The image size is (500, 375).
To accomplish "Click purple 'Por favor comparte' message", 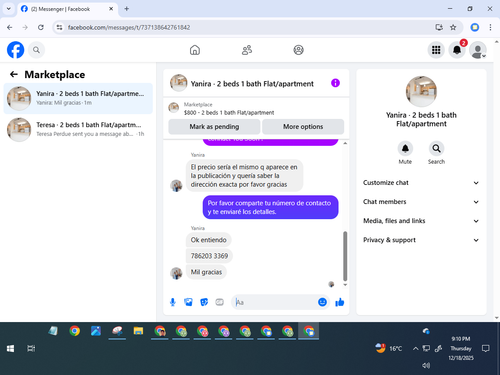I will pos(270,207).
